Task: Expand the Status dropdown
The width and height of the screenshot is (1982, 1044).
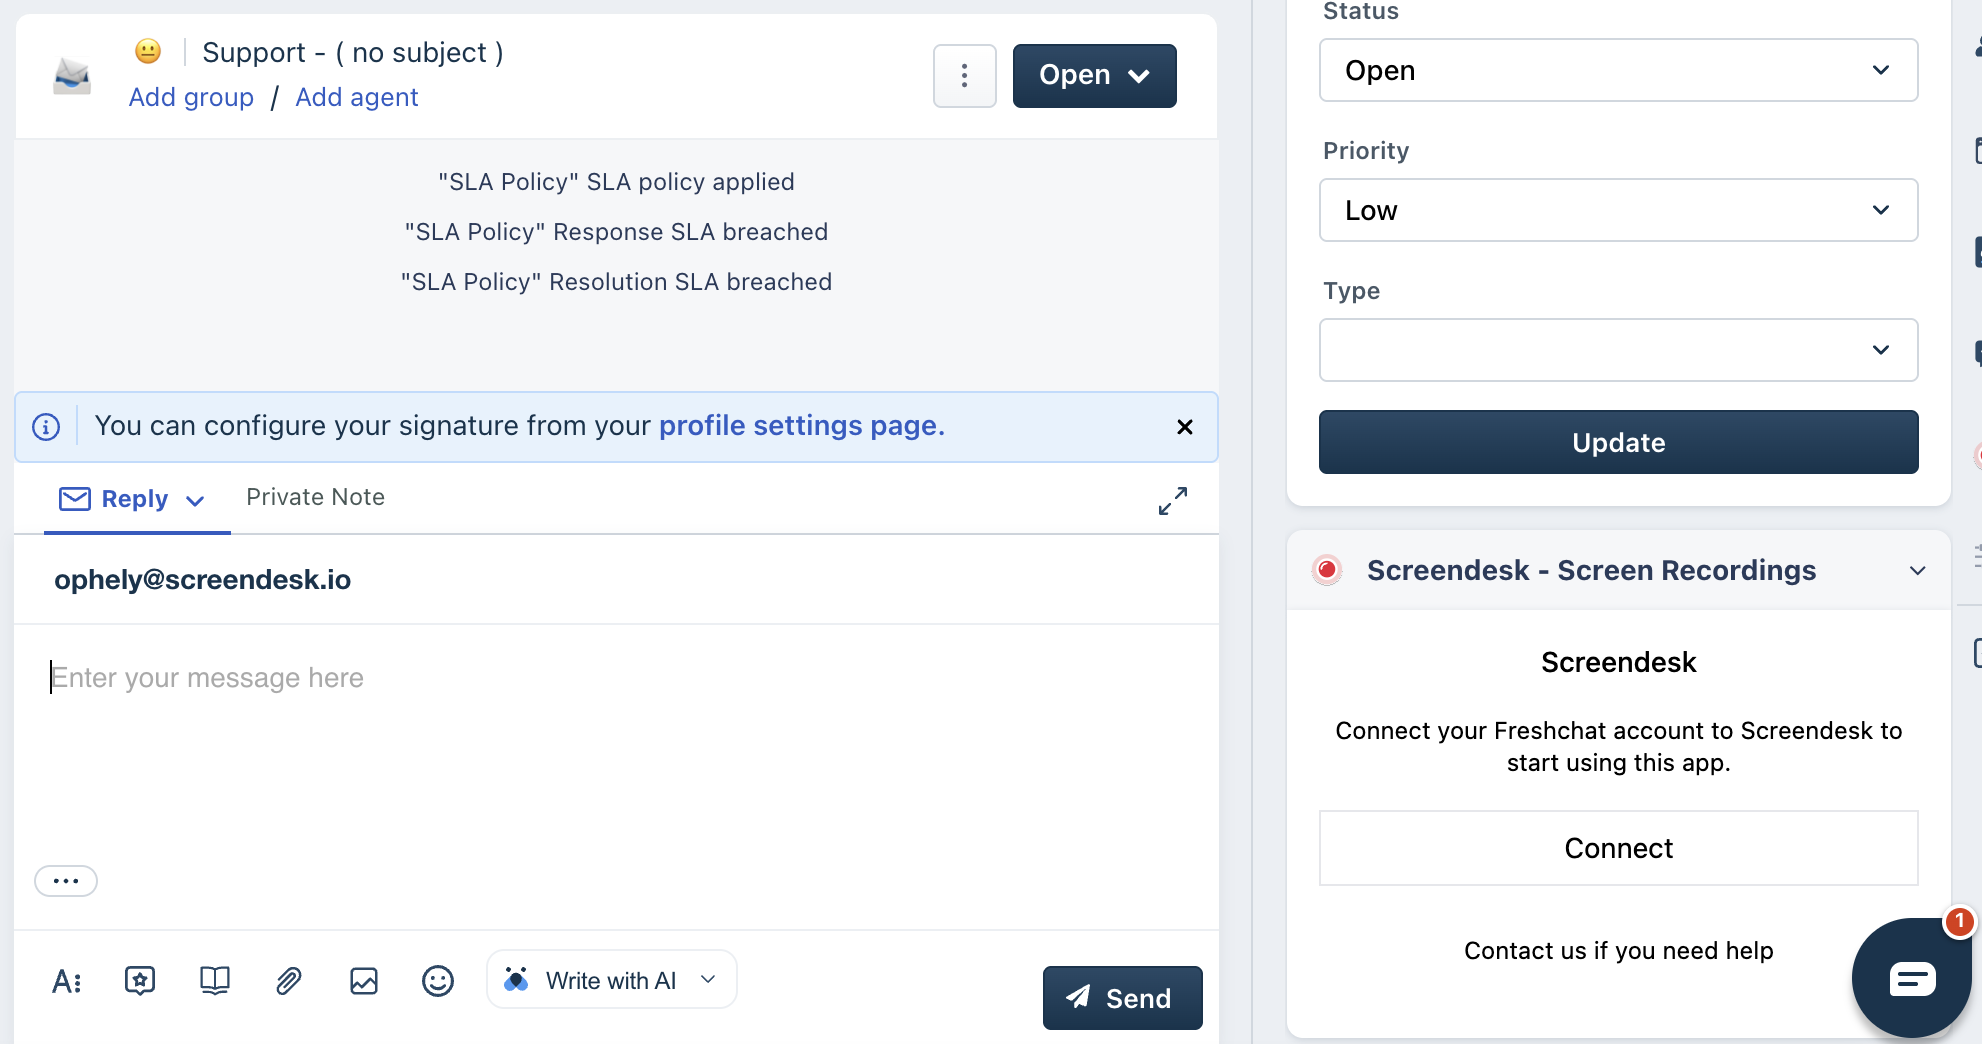Action: [1618, 70]
